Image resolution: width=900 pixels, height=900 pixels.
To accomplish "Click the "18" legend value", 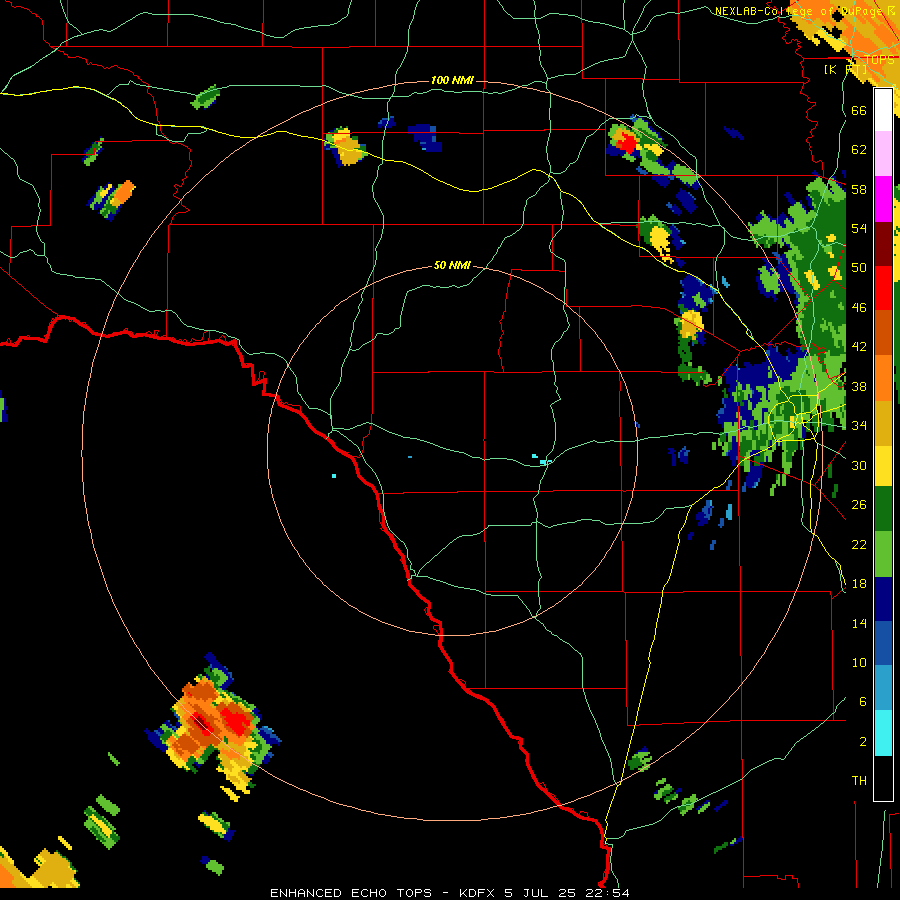I will (x=859, y=584).
